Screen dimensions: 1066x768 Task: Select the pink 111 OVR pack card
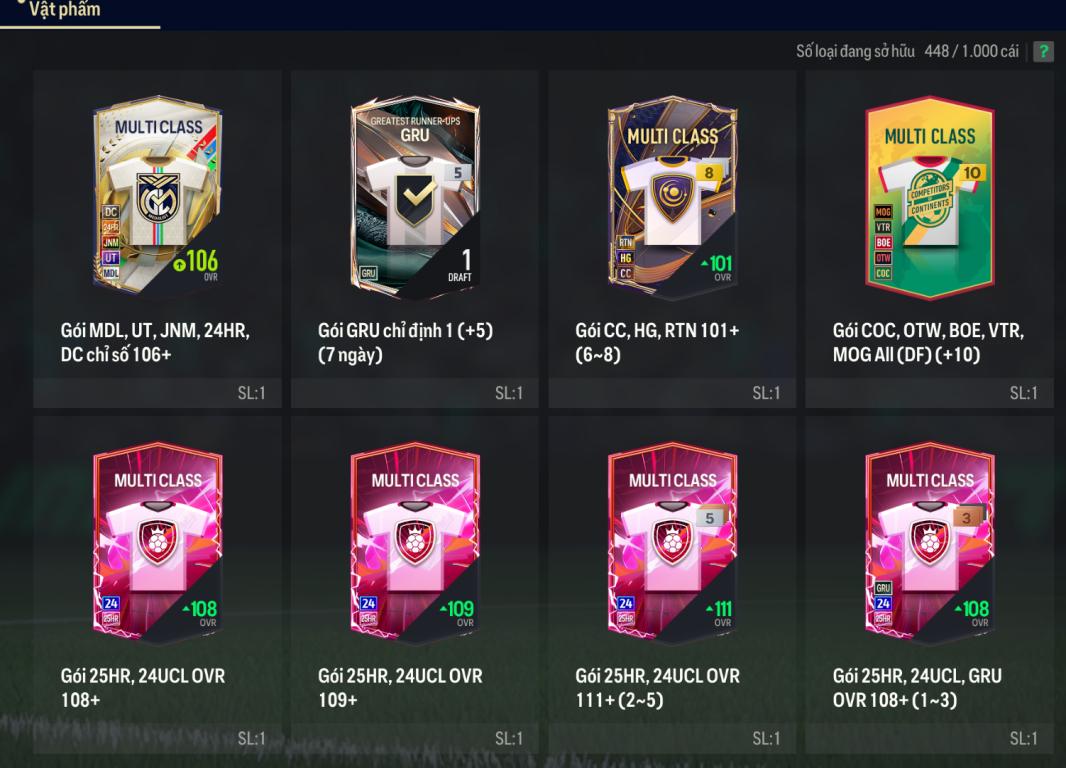pyautogui.click(x=672, y=542)
